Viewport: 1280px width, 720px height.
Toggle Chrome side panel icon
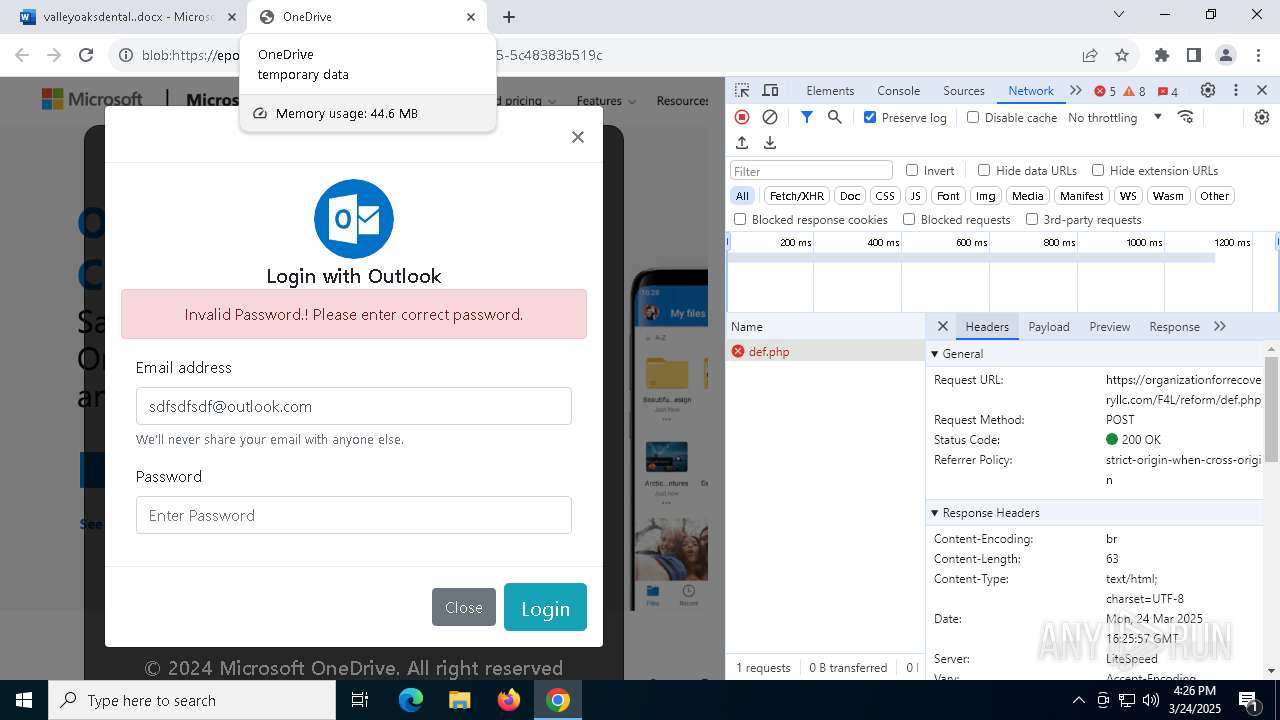[1194, 55]
